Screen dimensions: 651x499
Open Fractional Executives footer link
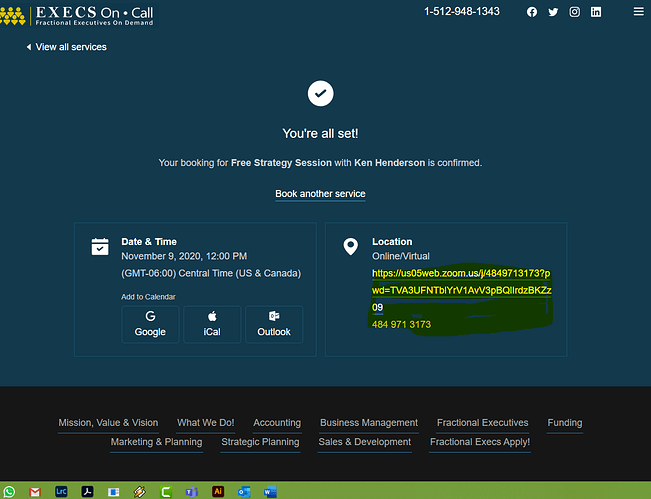pos(482,423)
